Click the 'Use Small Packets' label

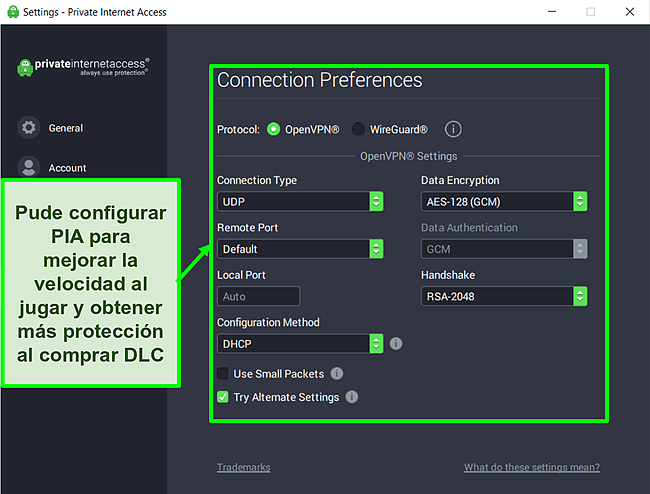point(279,374)
